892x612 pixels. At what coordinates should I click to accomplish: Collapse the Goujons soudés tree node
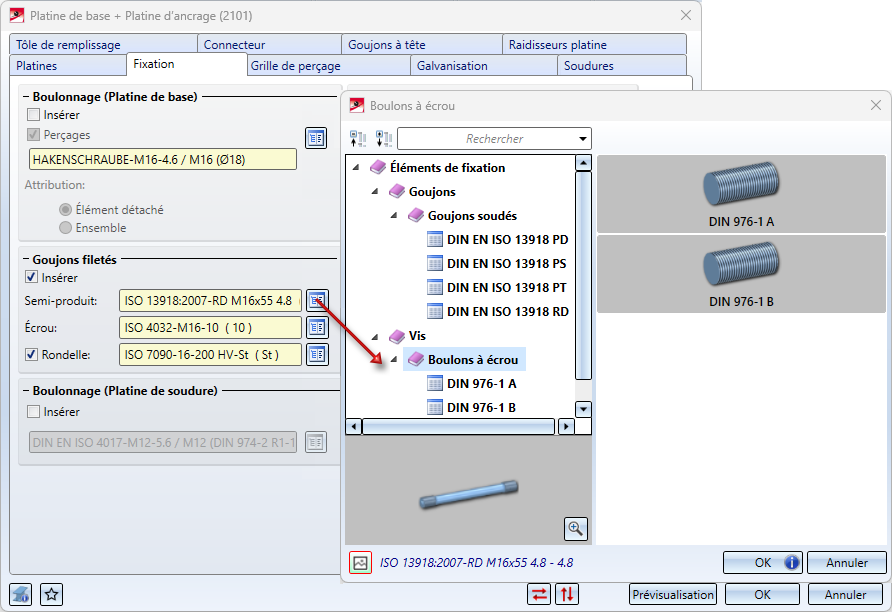tap(394, 215)
